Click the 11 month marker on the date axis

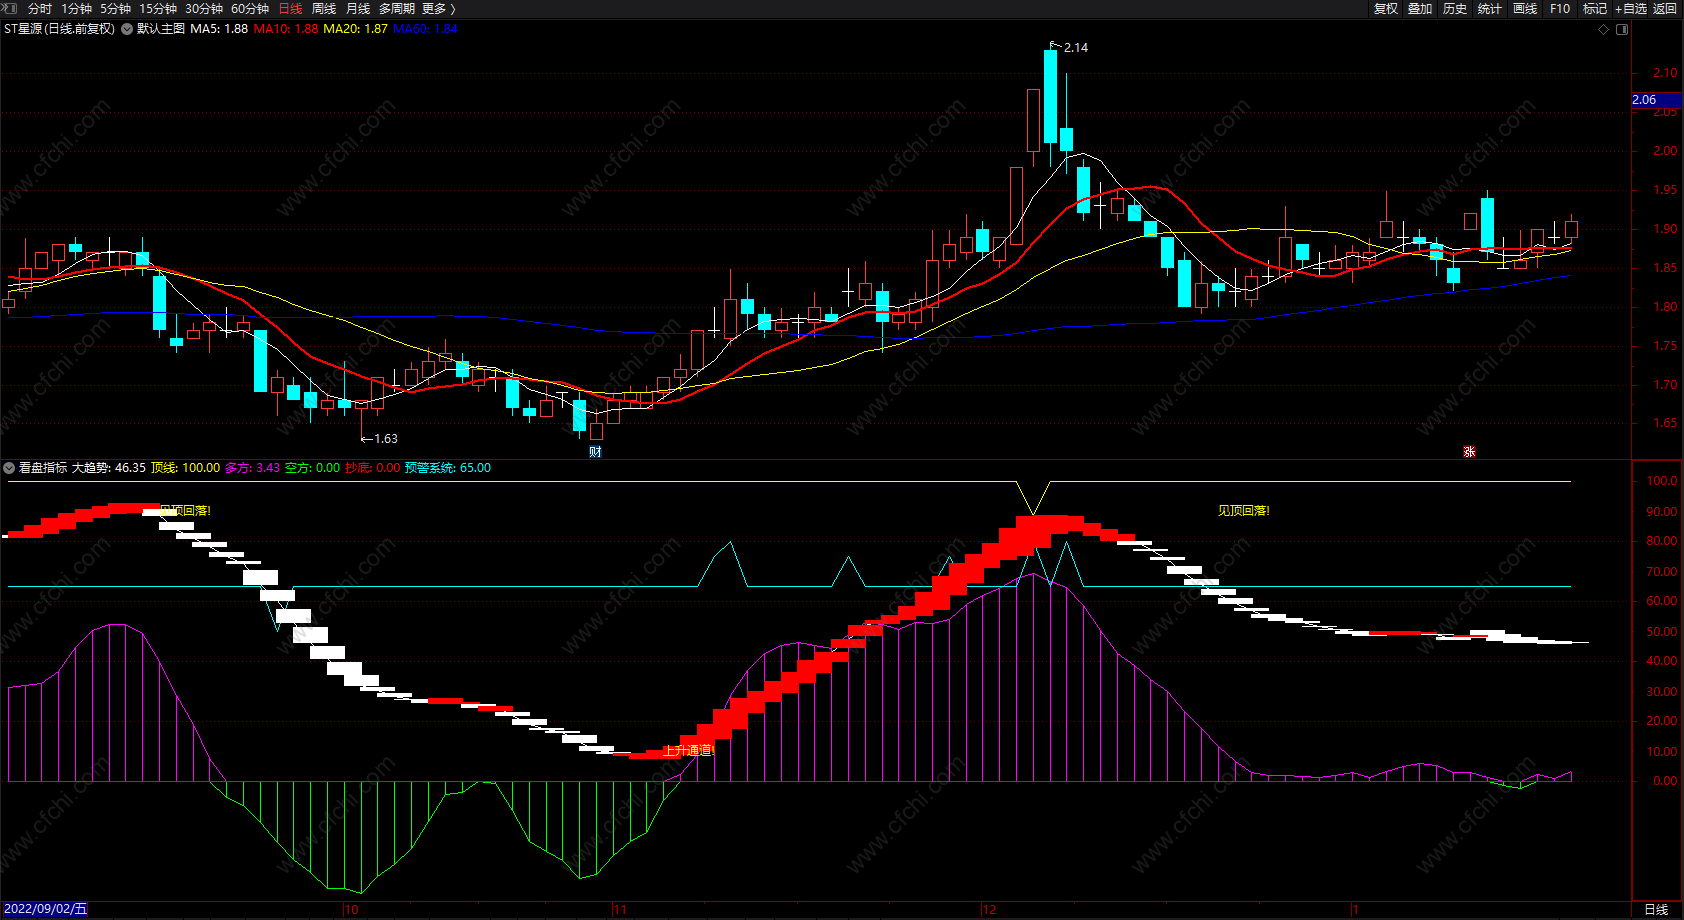619,910
